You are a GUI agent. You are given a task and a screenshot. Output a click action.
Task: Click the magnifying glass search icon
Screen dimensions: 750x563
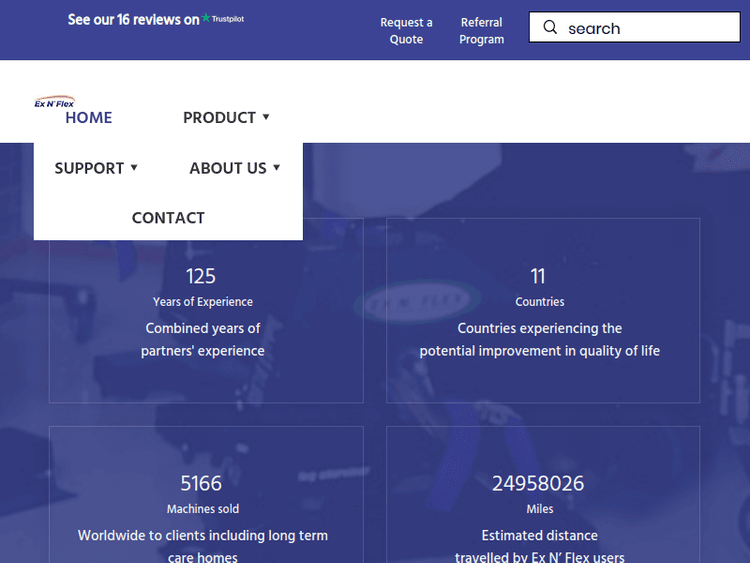tap(550, 28)
